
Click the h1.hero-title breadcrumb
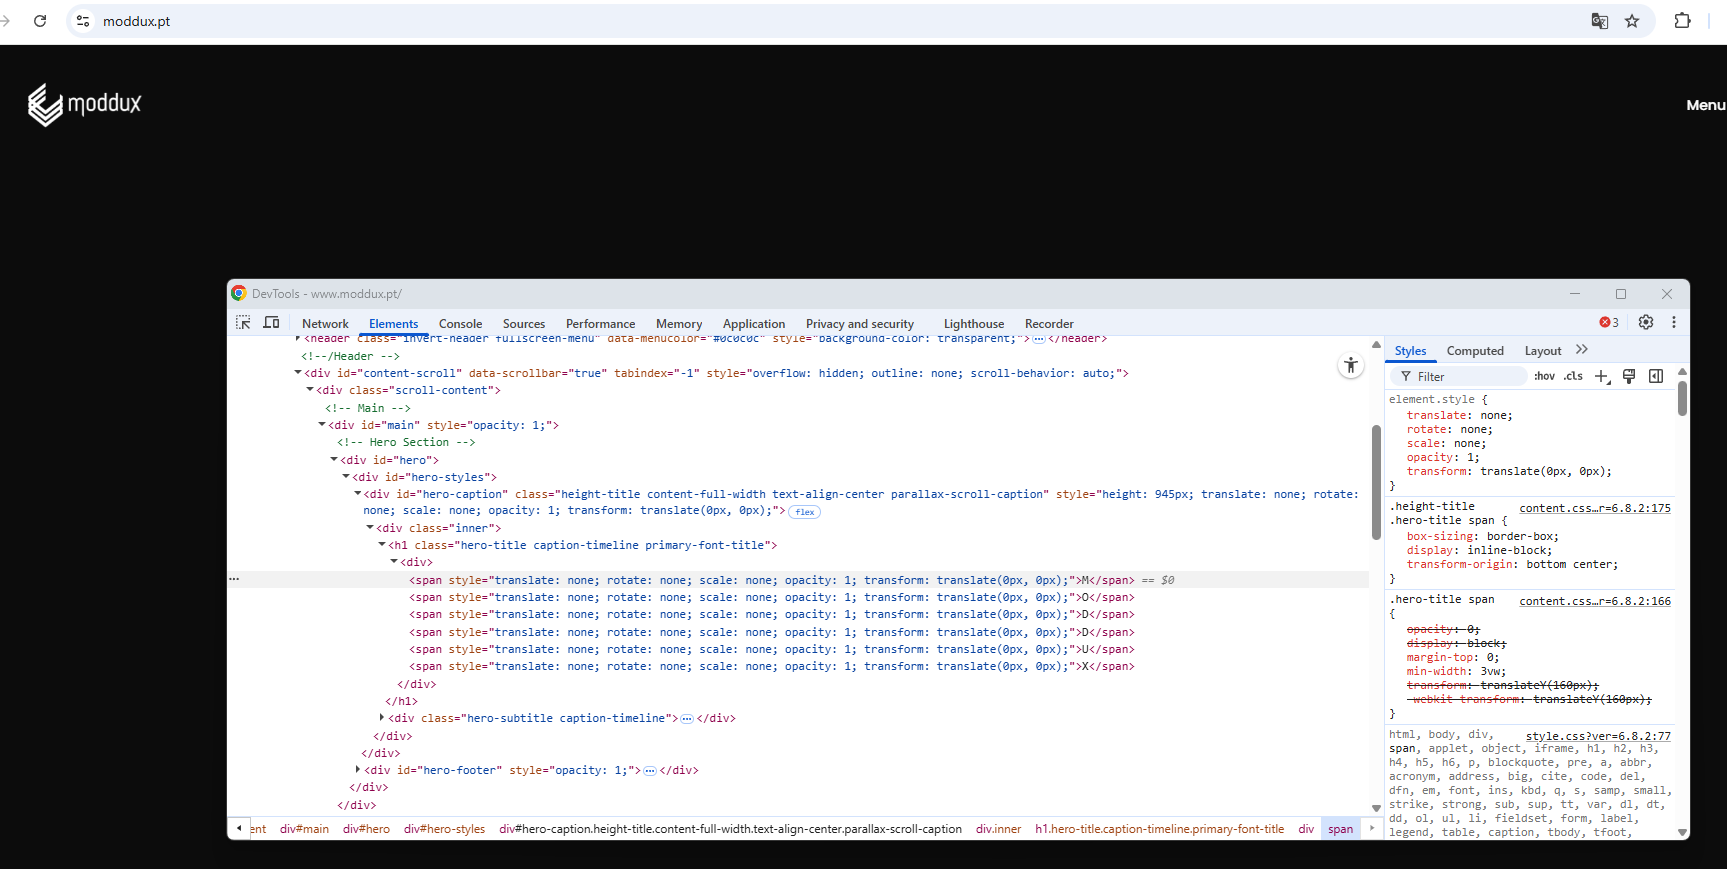coord(1159,829)
